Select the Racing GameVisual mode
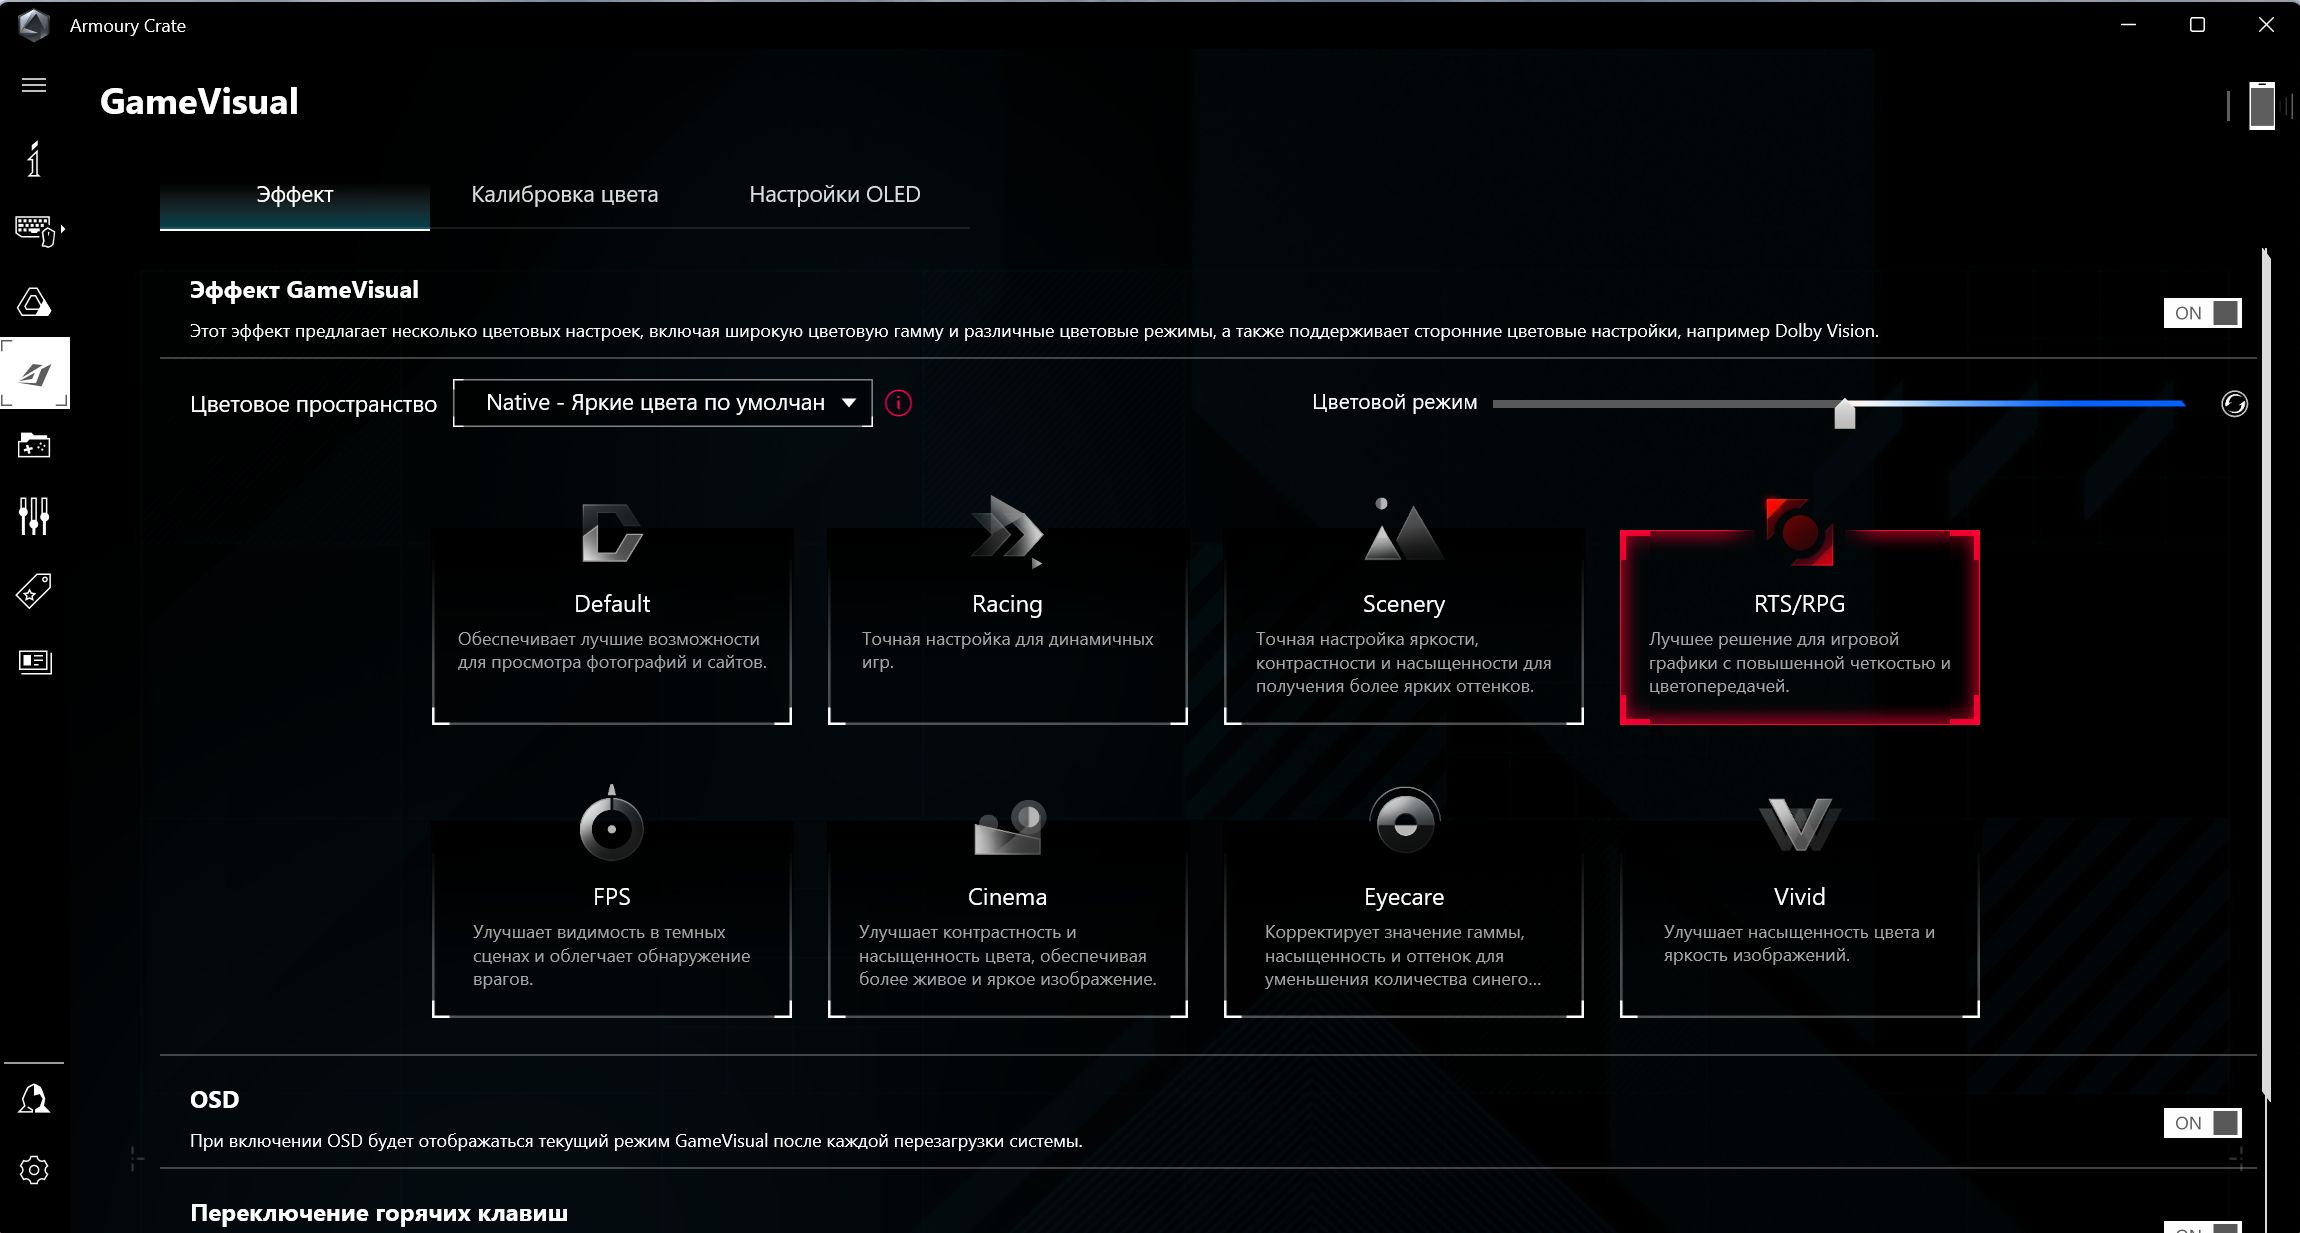2300x1233 pixels. (1007, 613)
